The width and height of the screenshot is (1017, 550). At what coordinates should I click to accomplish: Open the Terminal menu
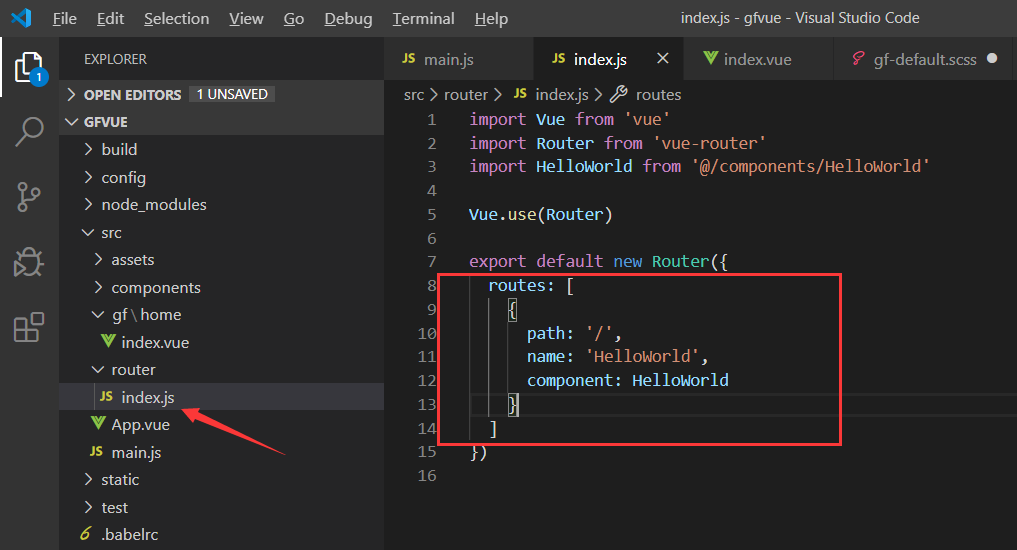pos(423,19)
